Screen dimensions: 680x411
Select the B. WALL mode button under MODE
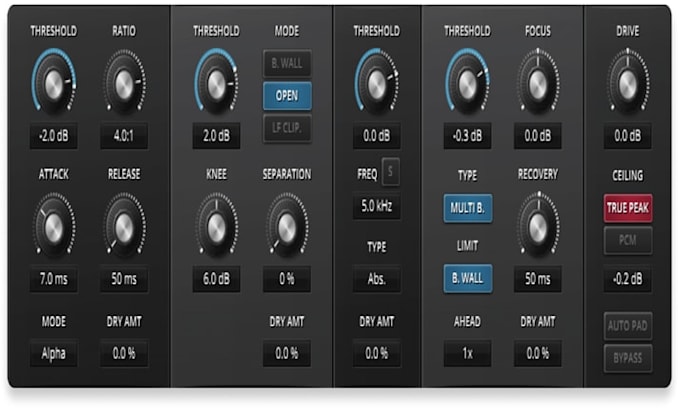(x=287, y=64)
